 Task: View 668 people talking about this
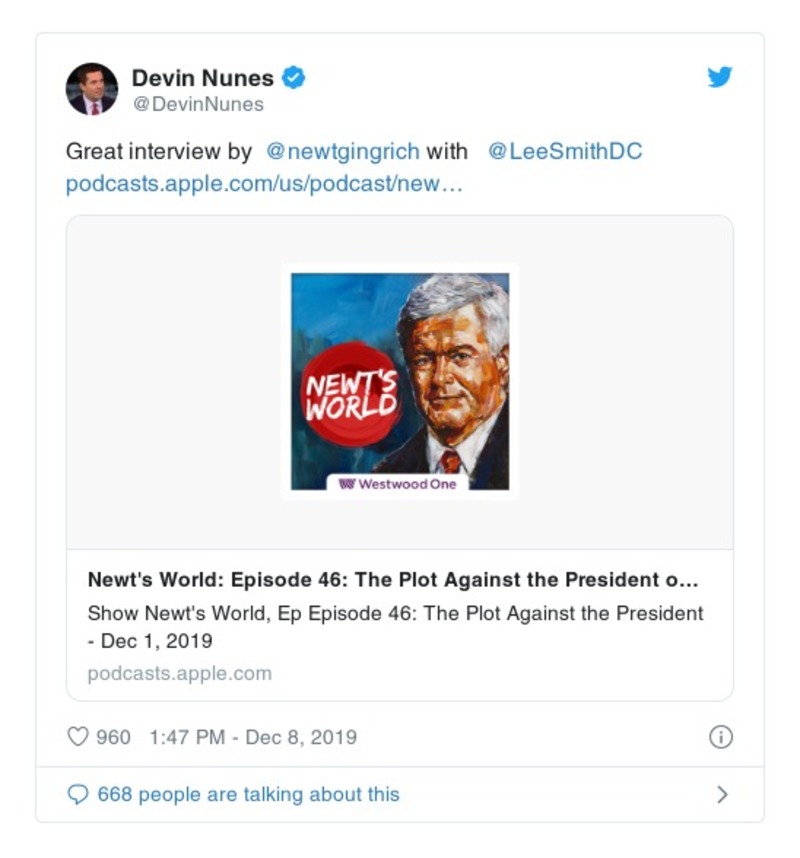[x=248, y=794]
